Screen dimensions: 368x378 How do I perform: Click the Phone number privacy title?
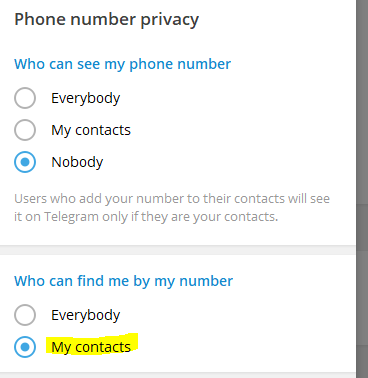(107, 20)
